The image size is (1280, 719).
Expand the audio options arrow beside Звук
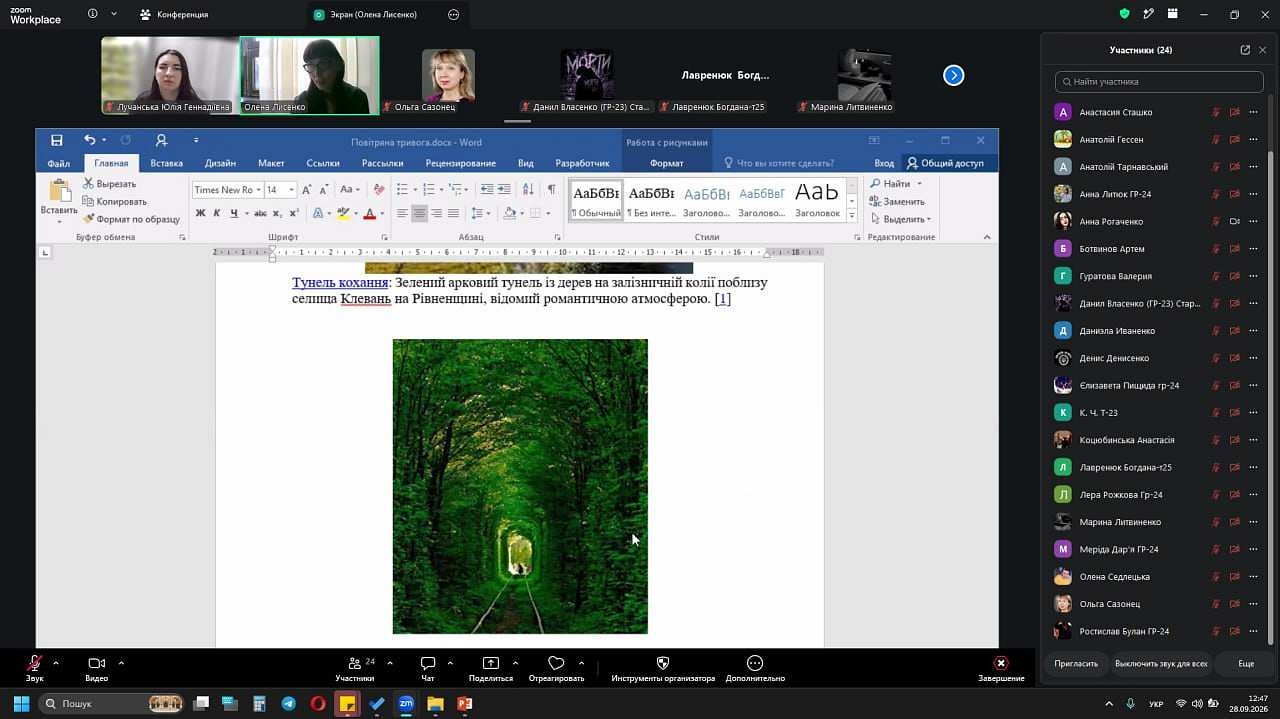pyautogui.click(x=56, y=662)
